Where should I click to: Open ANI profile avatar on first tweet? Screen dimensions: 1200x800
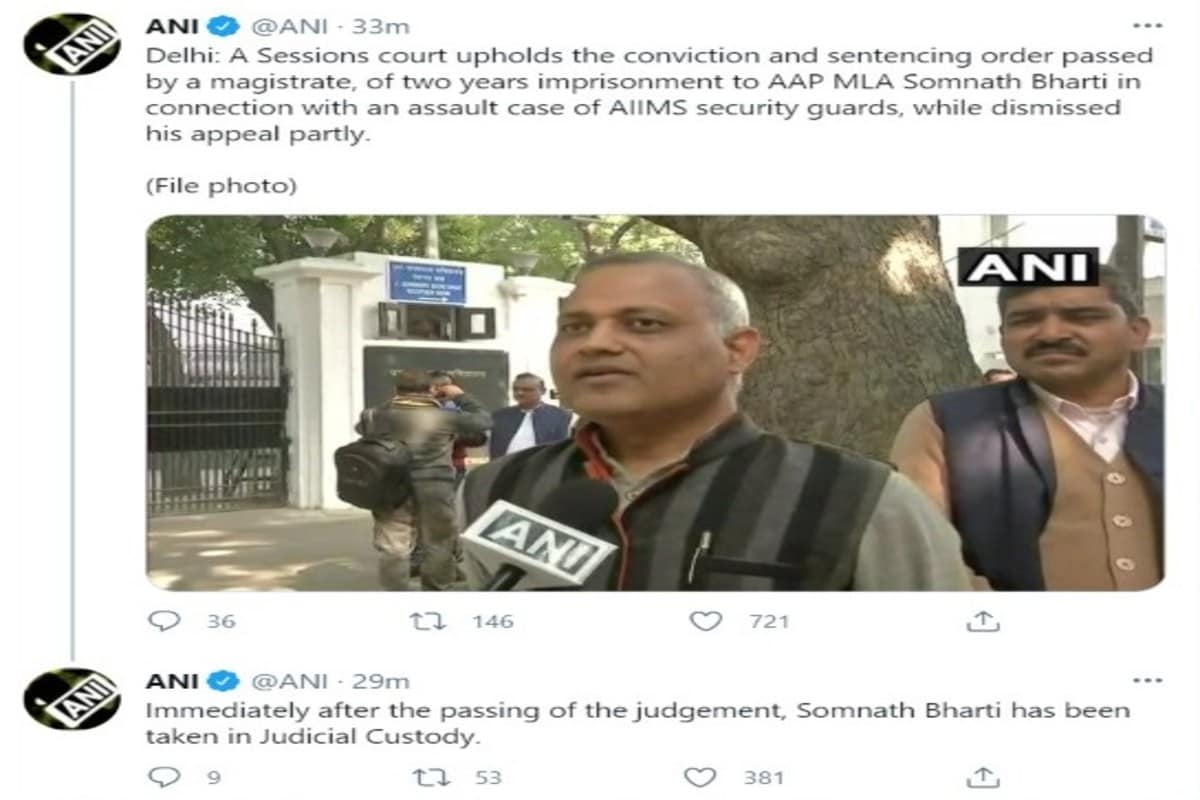tap(72, 44)
